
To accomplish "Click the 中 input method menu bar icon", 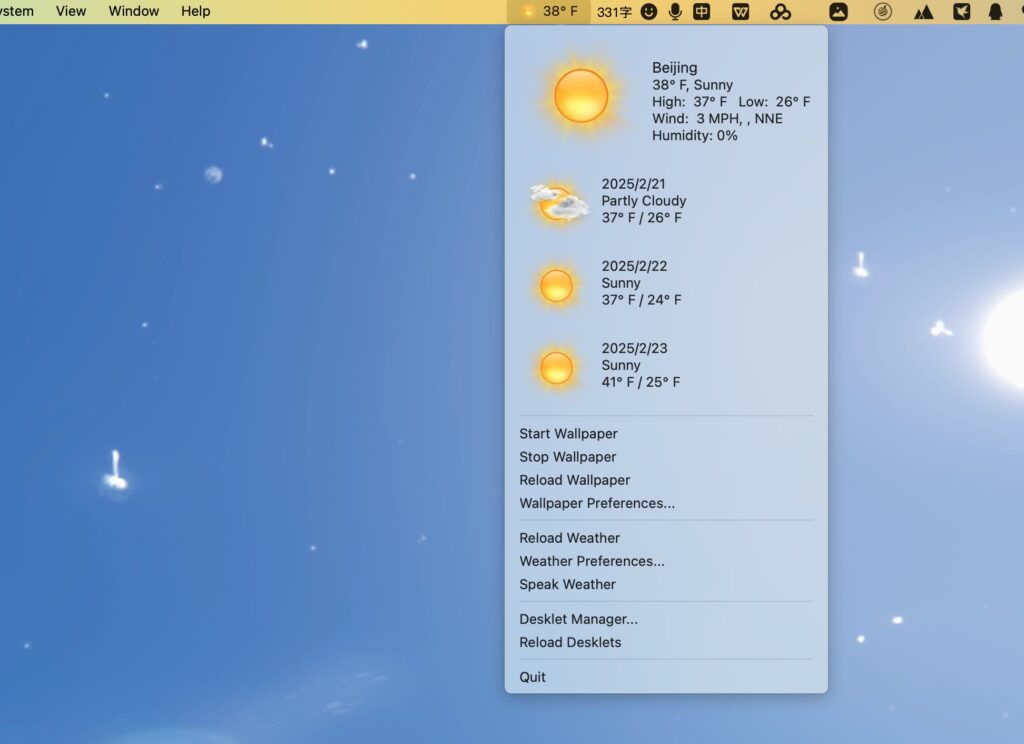I will point(702,11).
